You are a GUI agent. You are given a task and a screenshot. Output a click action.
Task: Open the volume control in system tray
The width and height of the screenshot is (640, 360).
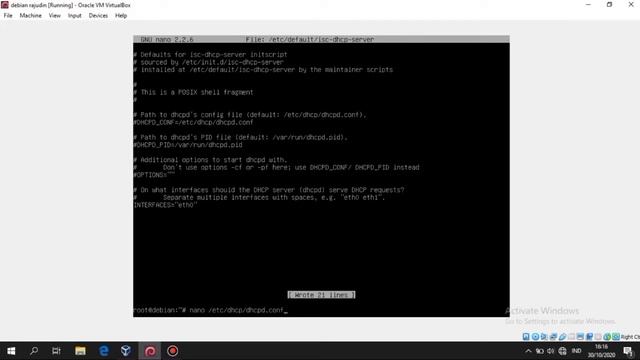pos(551,351)
